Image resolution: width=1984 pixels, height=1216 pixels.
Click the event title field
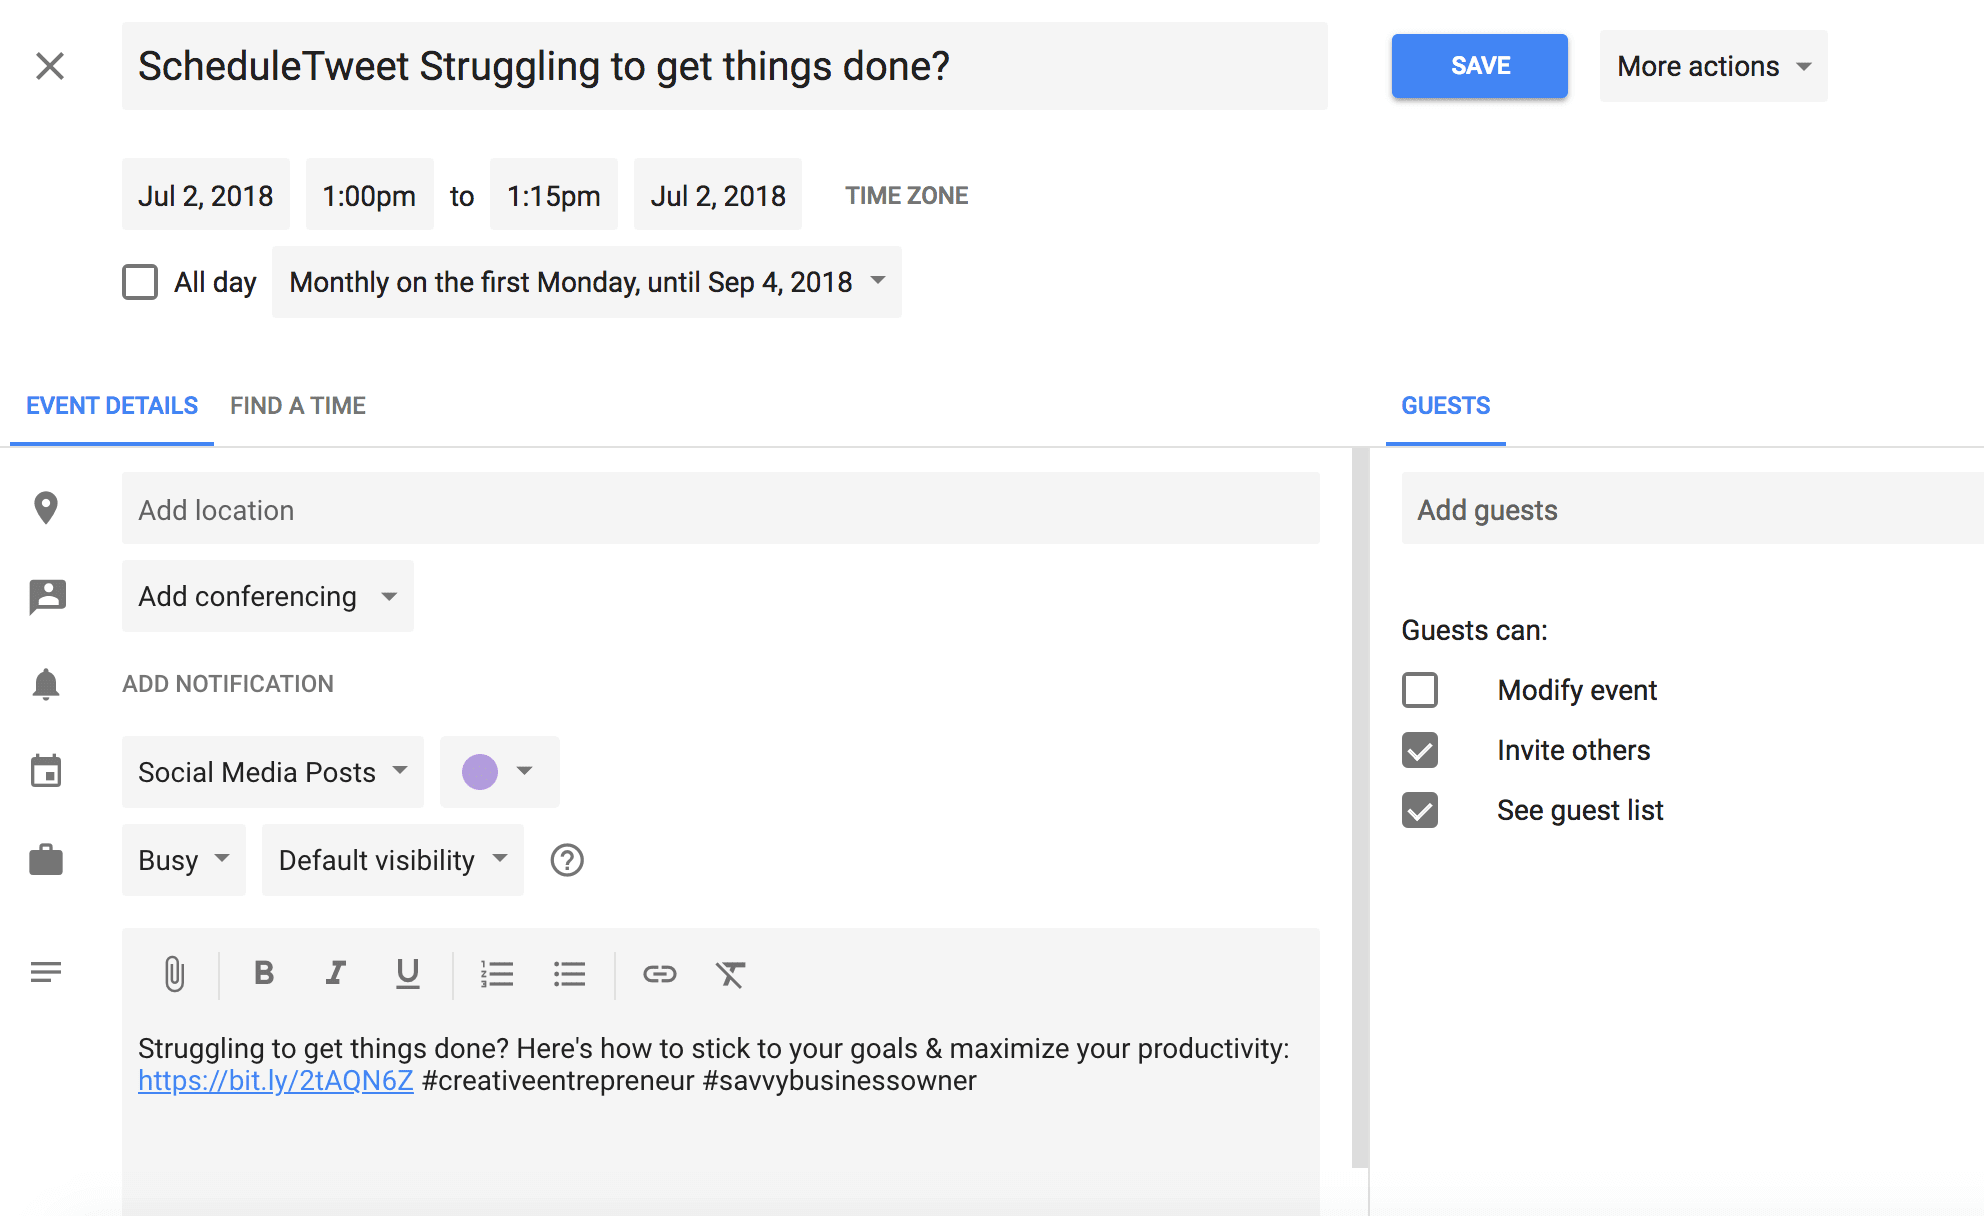click(x=725, y=66)
